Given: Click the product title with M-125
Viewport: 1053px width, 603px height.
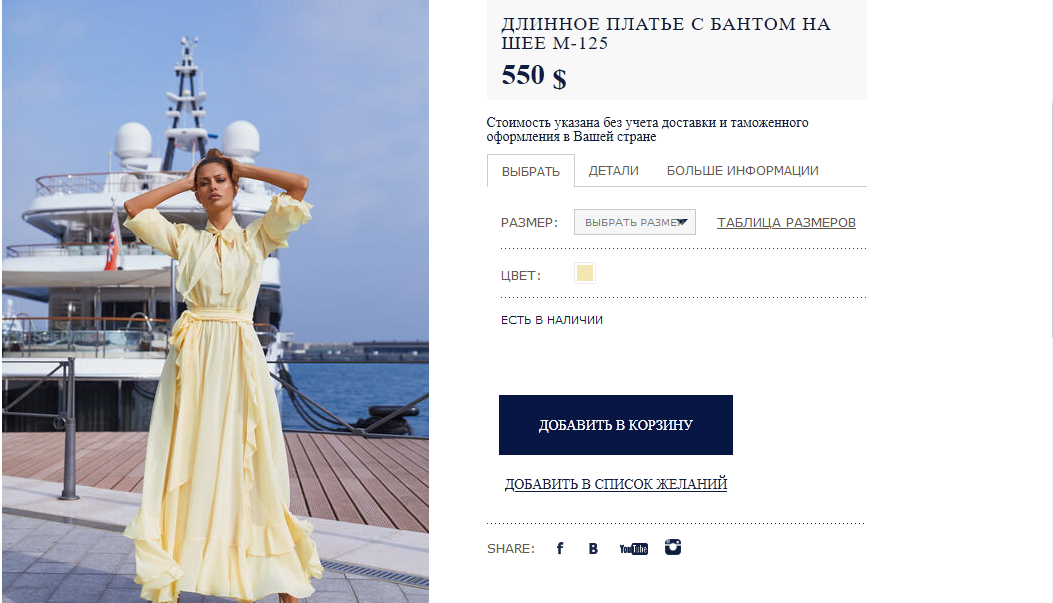Looking at the screenshot, I should click(x=665, y=33).
